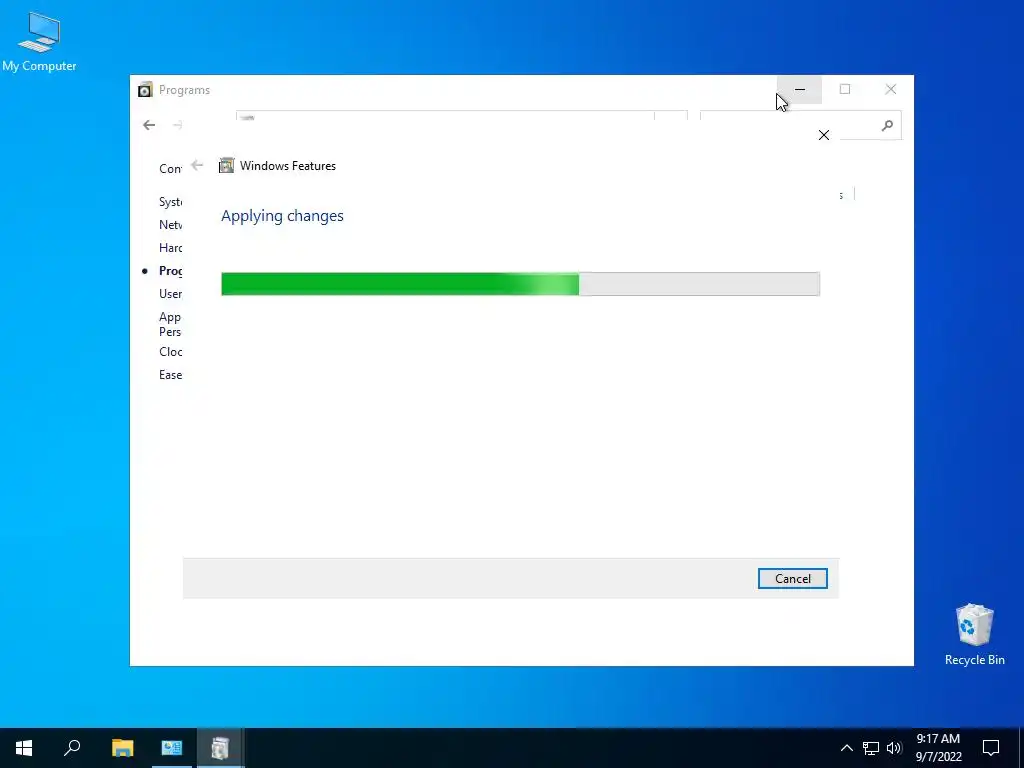Click the back arrow in Windows Features
Image resolution: width=1024 pixels, height=768 pixels.
coord(197,165)
